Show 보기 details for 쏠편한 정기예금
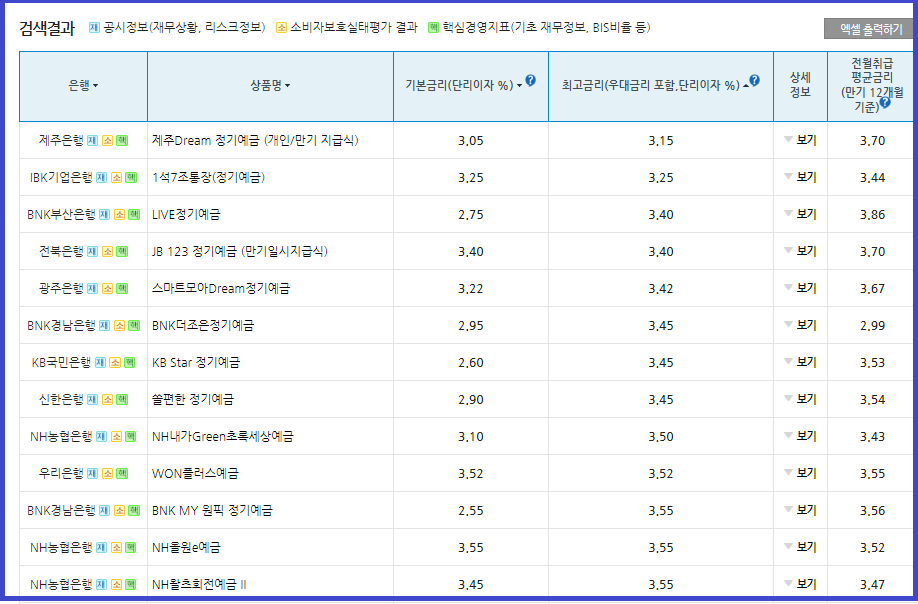The image size is (918, 604). click(x=800, y=399)
